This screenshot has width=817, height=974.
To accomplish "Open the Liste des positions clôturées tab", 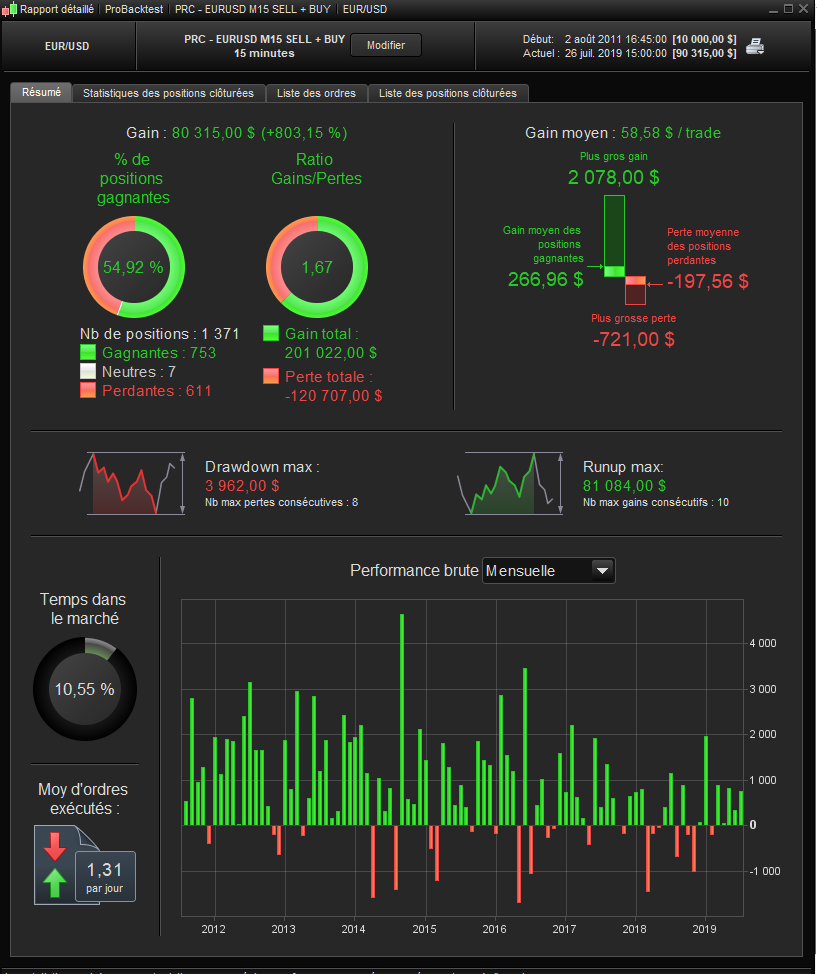I will pos(447,93).
